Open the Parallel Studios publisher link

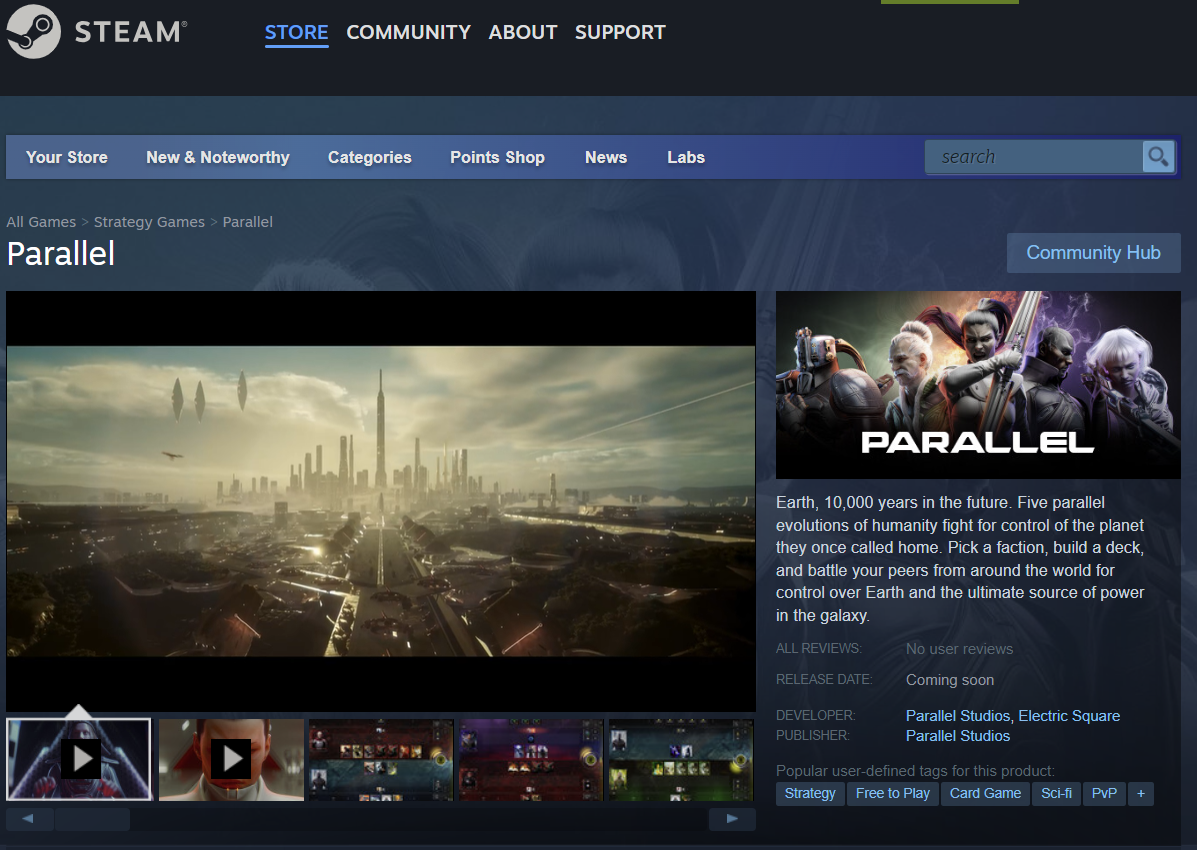tap(957, 735)
